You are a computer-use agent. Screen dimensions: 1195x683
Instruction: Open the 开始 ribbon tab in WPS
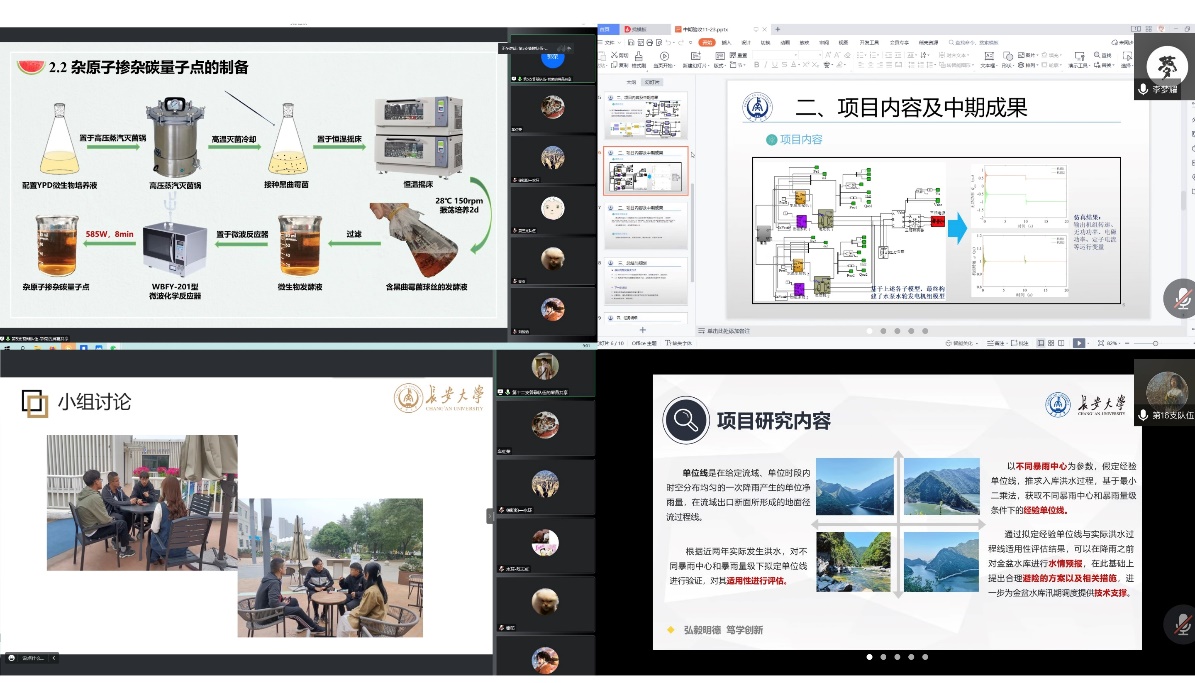pyautogui.click(x=707, y=42)
